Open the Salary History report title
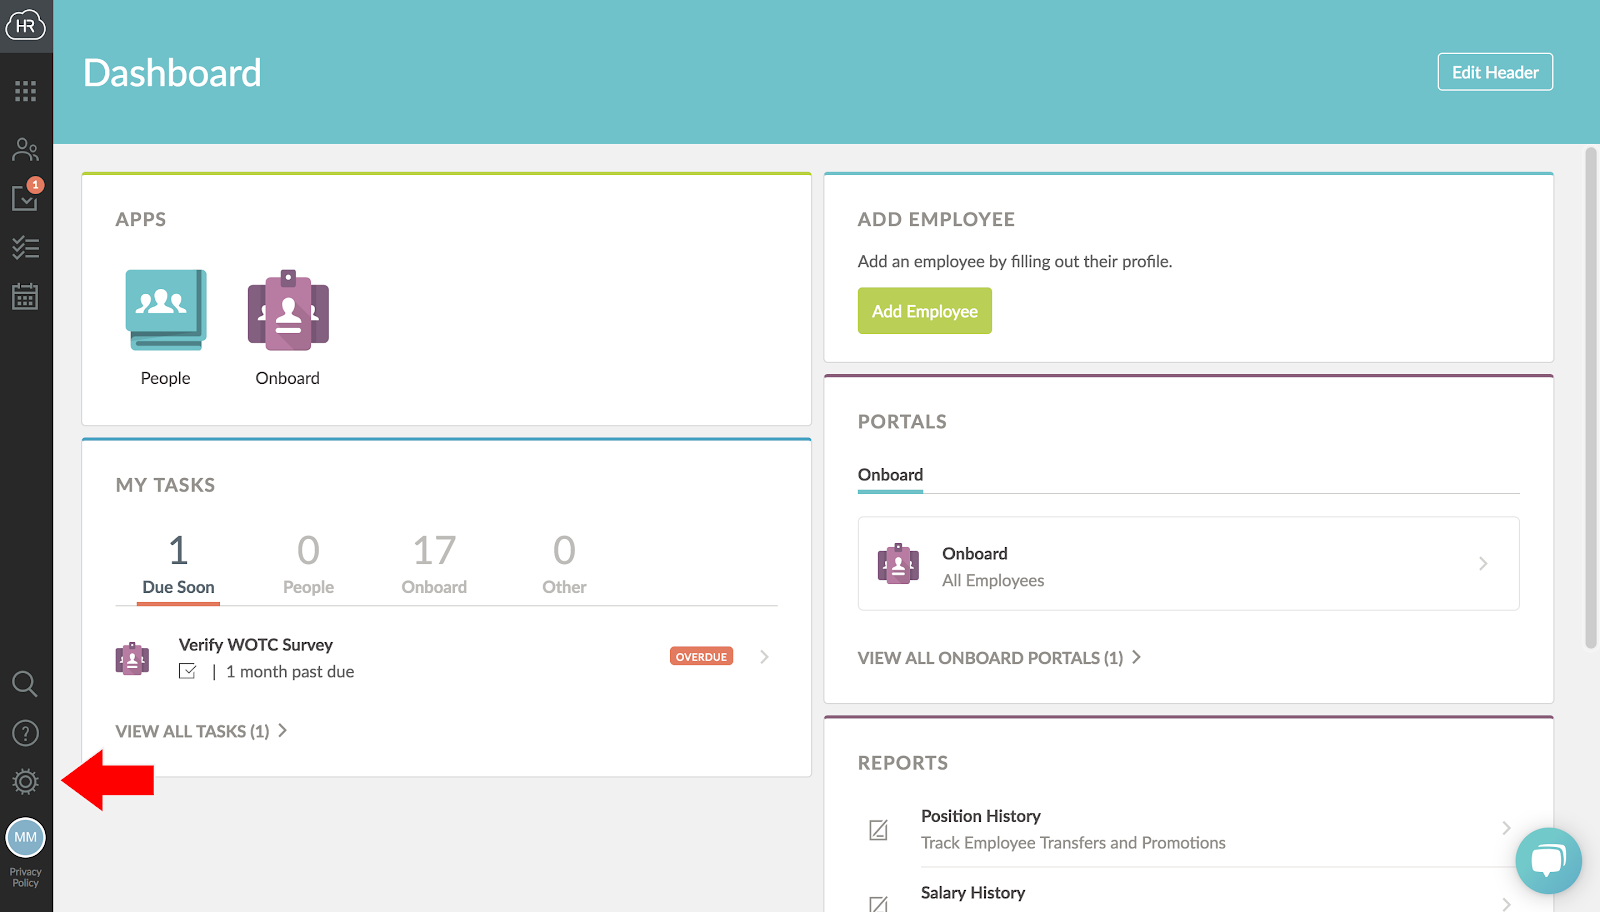The width and height of the screenshot is (1600, 912). (x=973, y=893)
